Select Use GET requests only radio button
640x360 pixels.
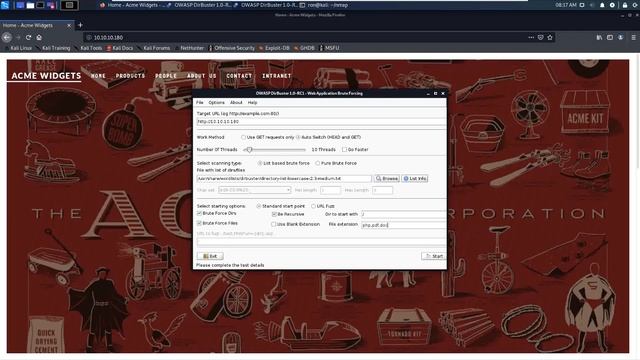243,137
